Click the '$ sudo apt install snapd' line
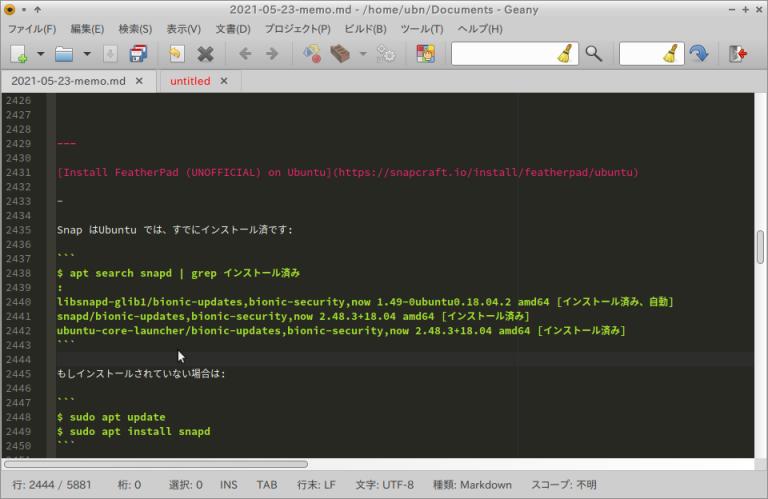 (x=134, y=431)
